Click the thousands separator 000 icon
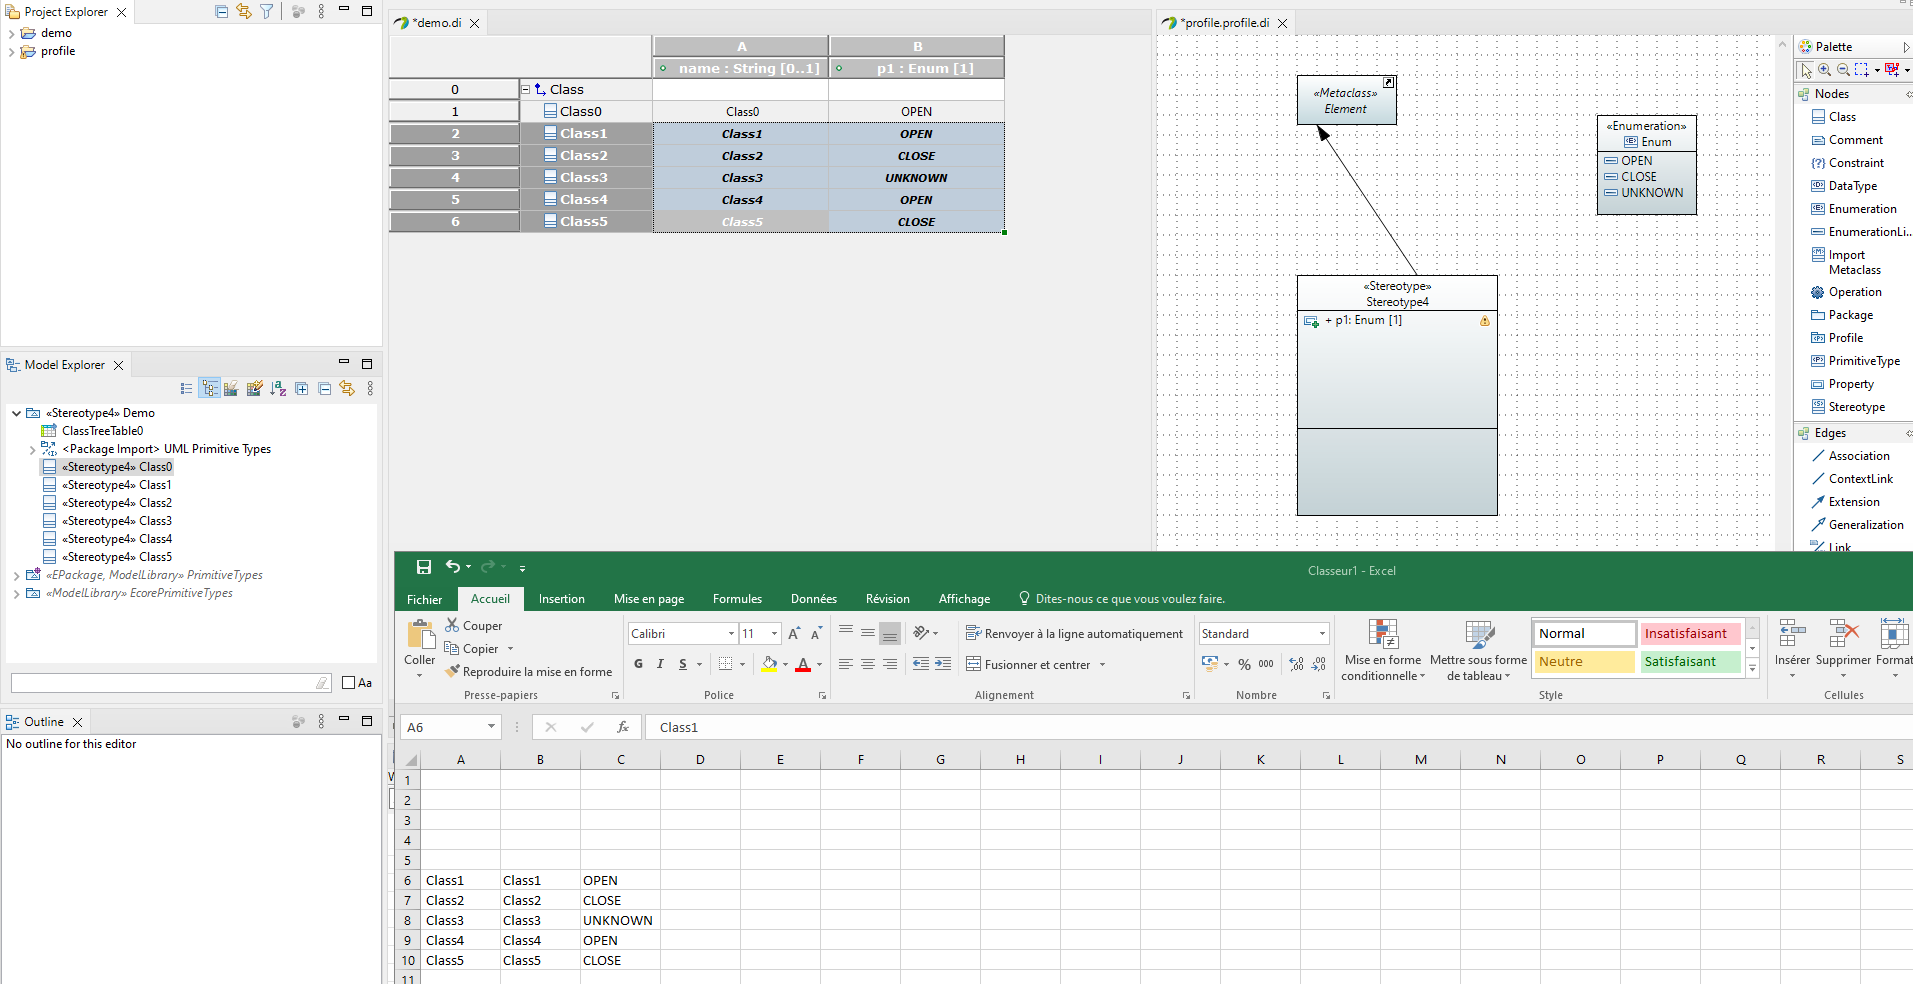The height and width of the screenshot is (984, 1913). (x=1266, y=664)
